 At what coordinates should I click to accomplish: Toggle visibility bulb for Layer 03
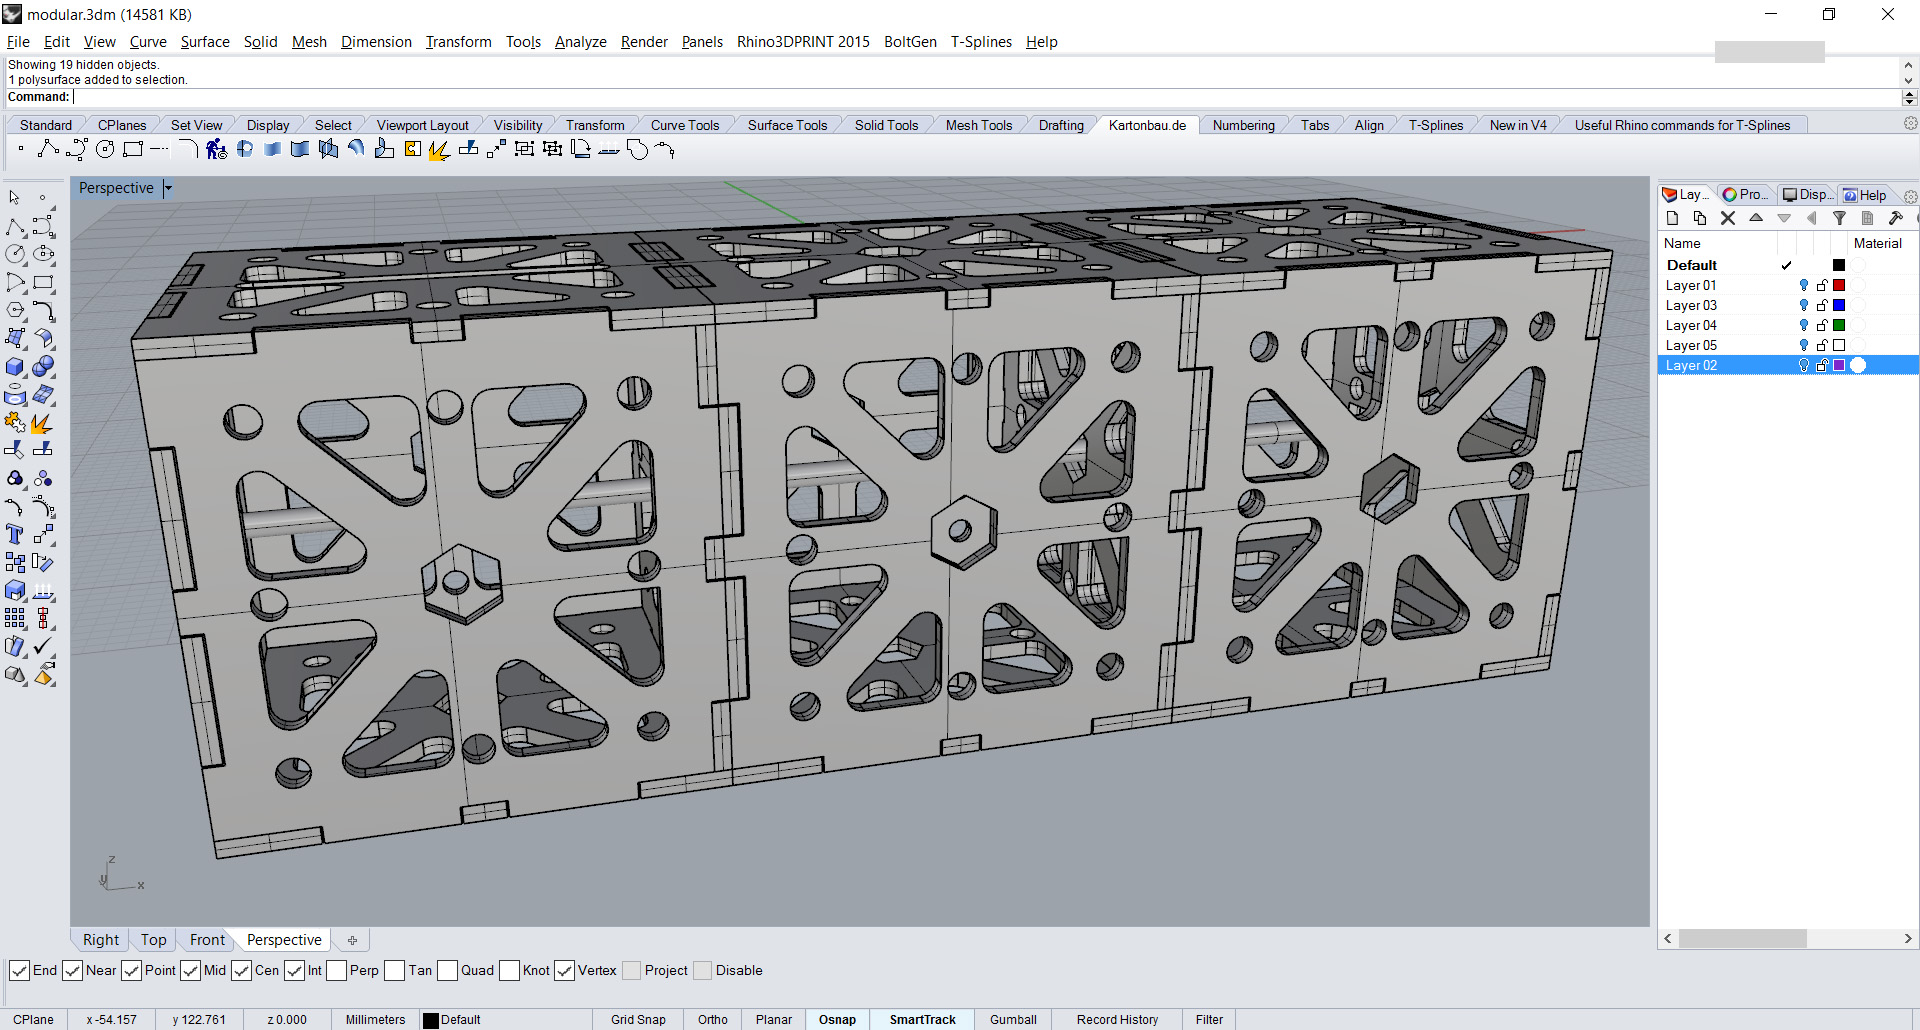(1804, 305)
